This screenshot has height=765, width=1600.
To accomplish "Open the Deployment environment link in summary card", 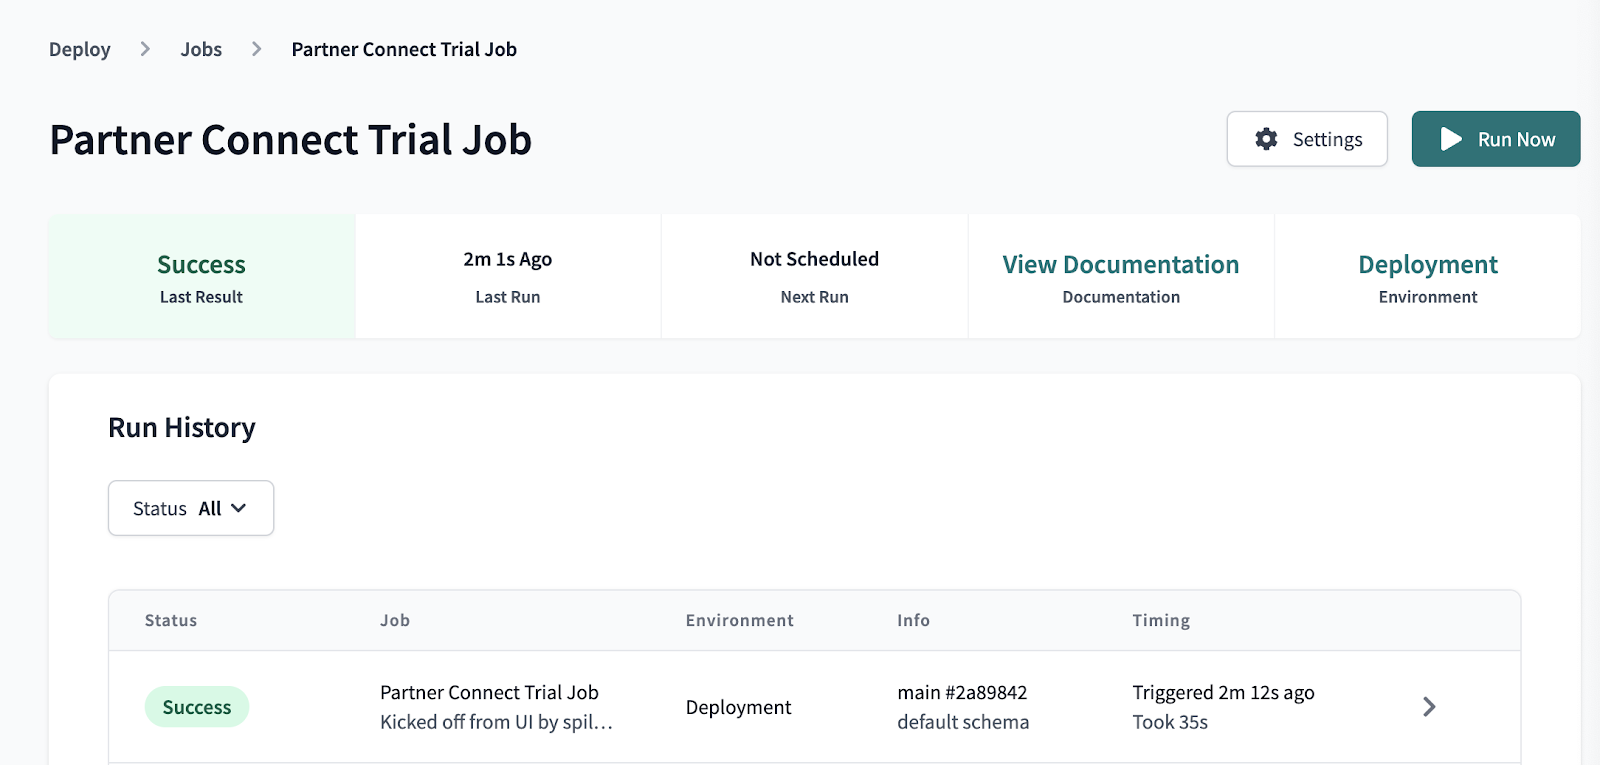I will pos(1427,265).
